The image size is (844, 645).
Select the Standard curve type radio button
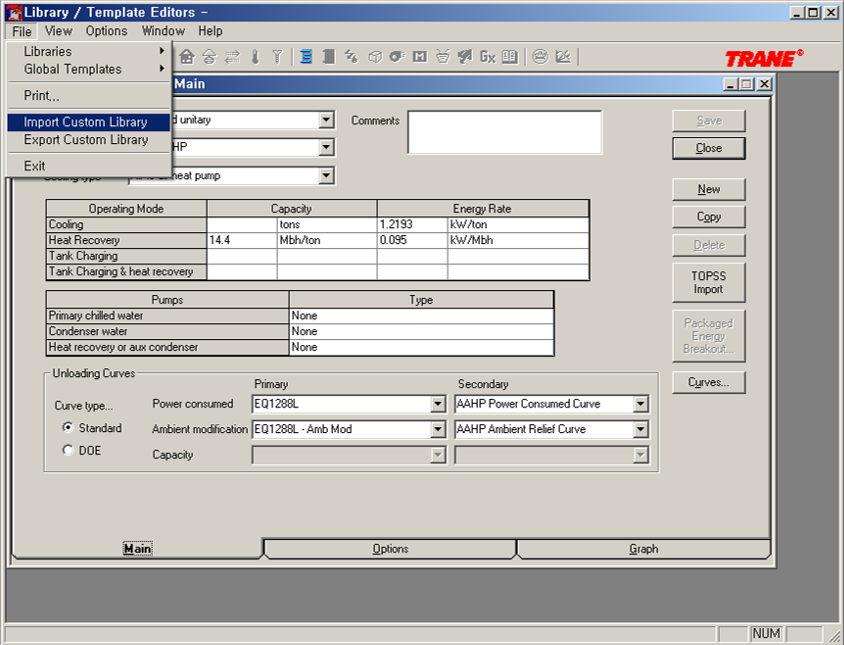coord(68,428)
